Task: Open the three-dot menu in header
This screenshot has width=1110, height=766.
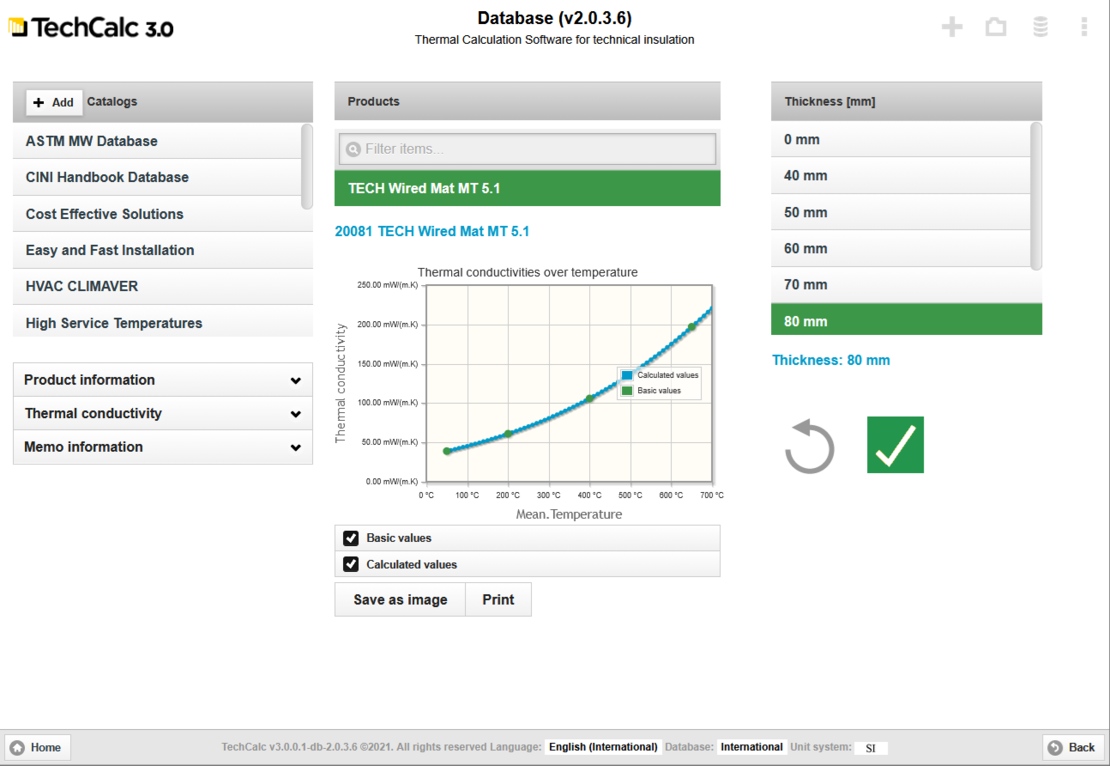Action: pos(1084,28)
